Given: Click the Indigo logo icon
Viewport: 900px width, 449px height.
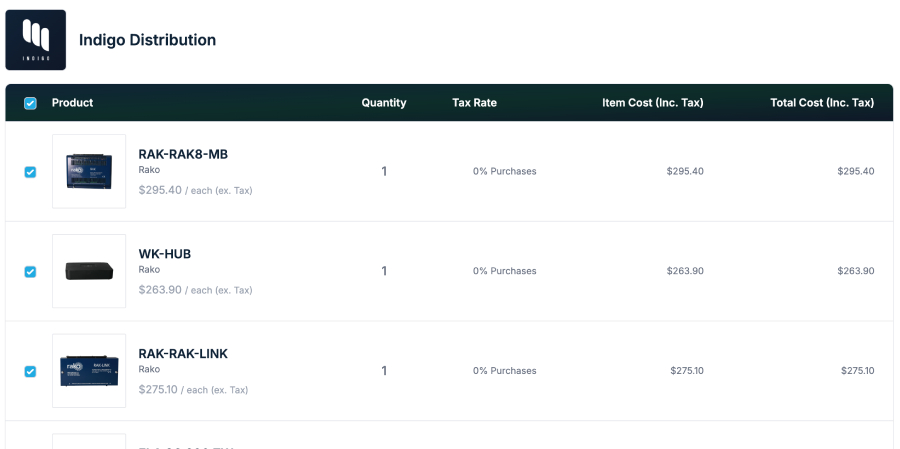Looking at the screenshot, I should pos(36,40).
